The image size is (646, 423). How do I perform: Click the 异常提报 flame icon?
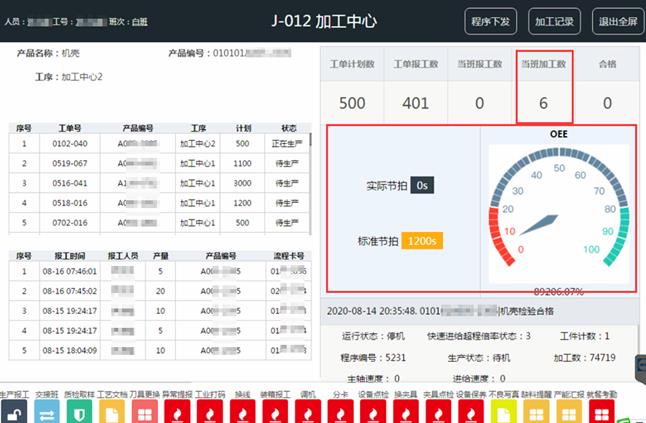pos(177,412)
